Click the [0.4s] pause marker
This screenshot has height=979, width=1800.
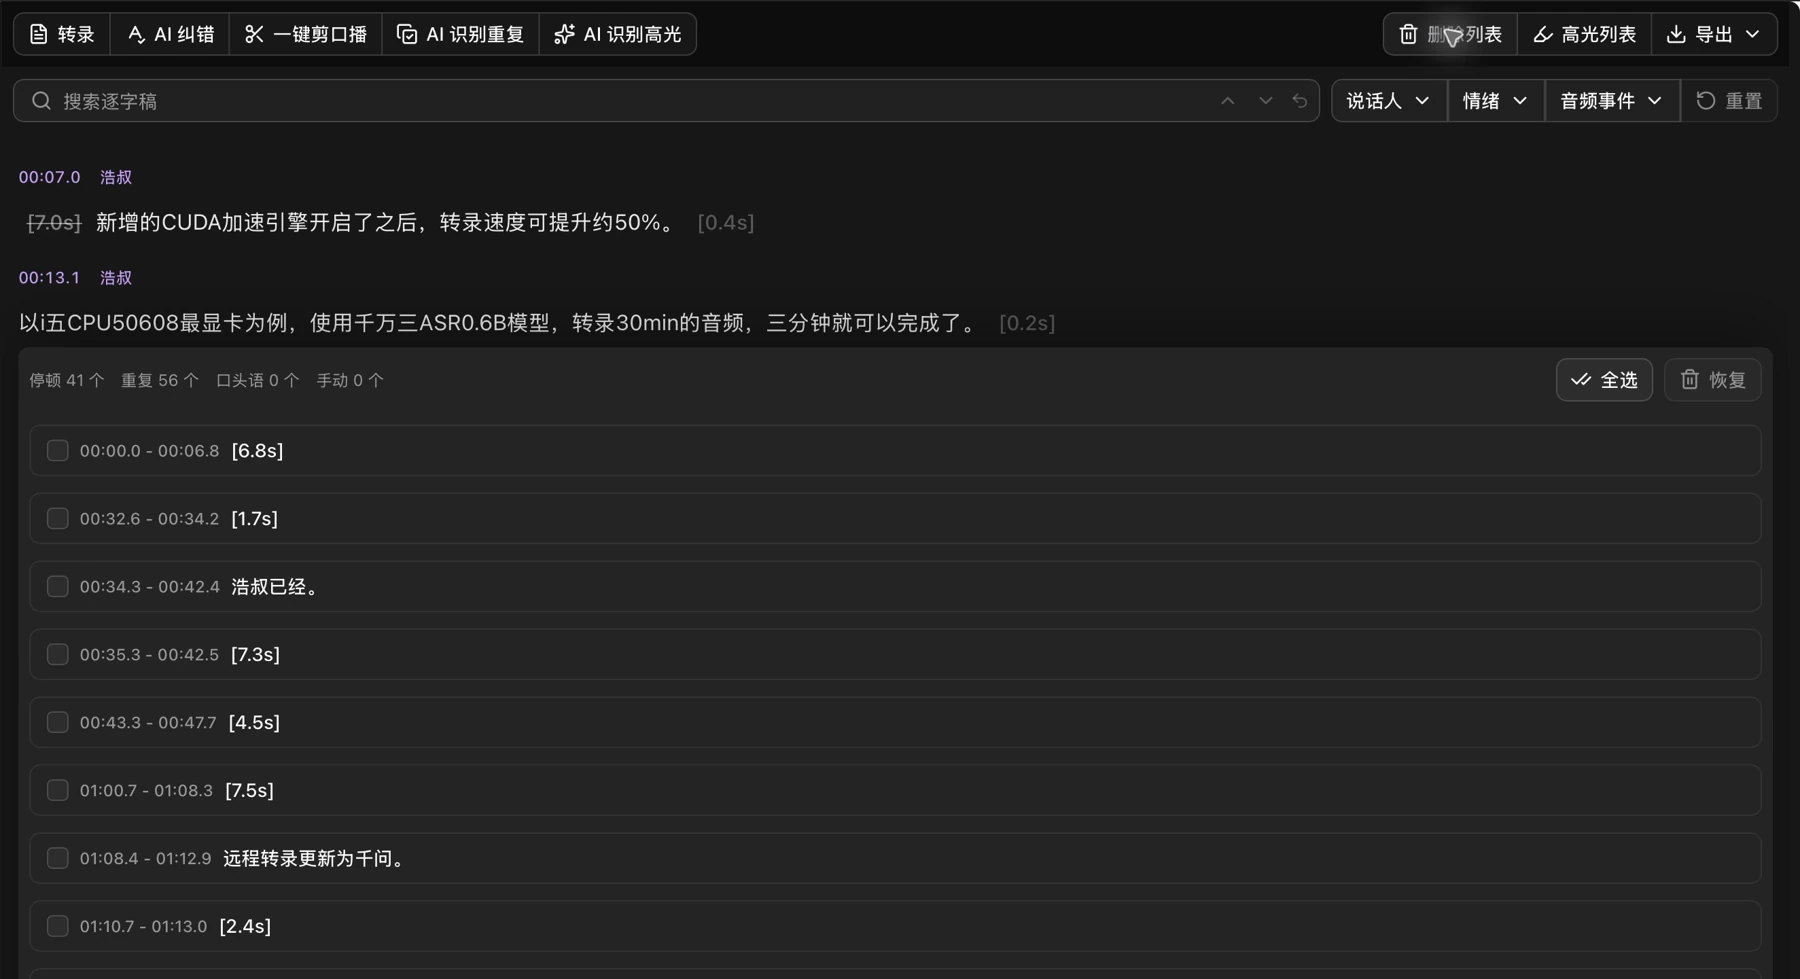click(726, 223)
